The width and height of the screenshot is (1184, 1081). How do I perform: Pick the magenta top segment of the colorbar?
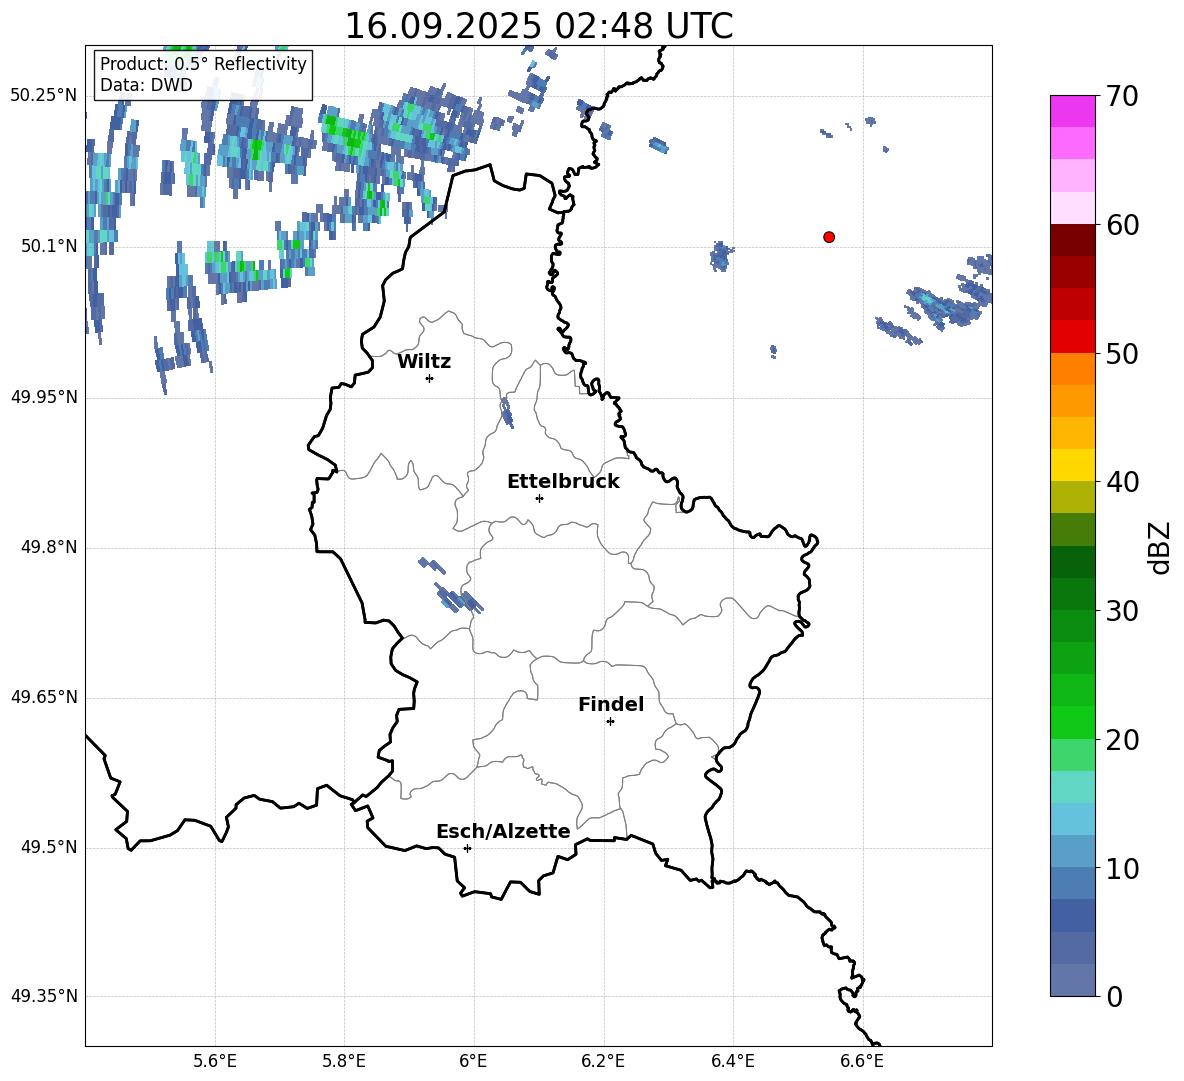click(1073, 111)
